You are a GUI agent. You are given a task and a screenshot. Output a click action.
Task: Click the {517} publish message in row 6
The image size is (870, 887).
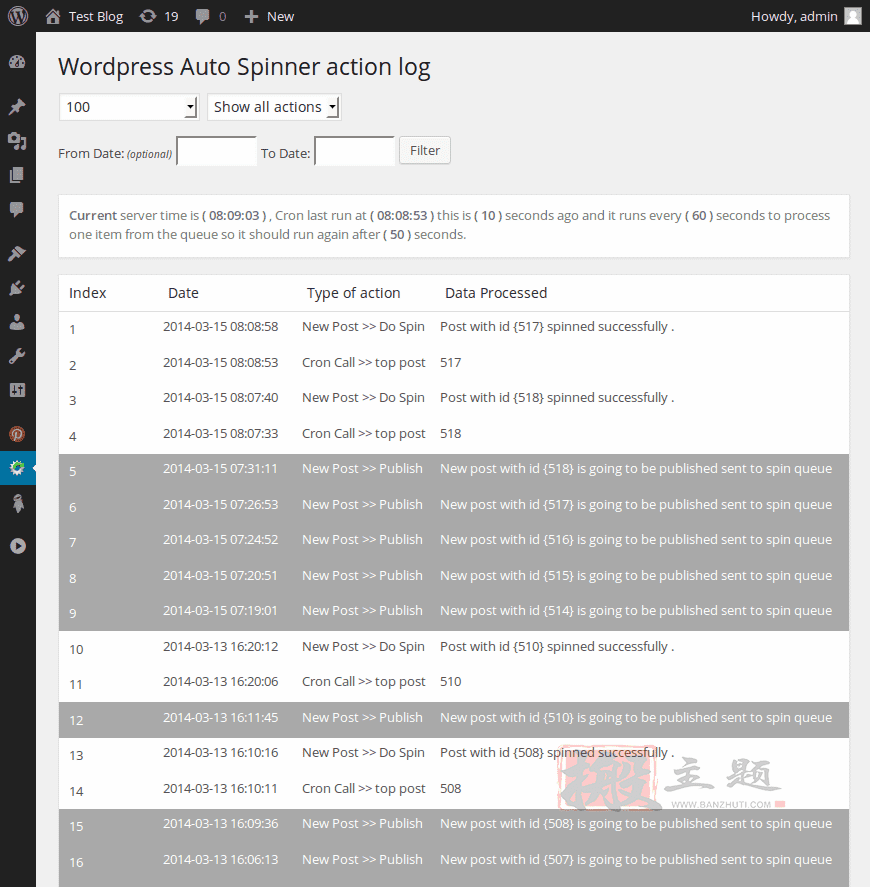pyautogui.click(x=636, y=505)
